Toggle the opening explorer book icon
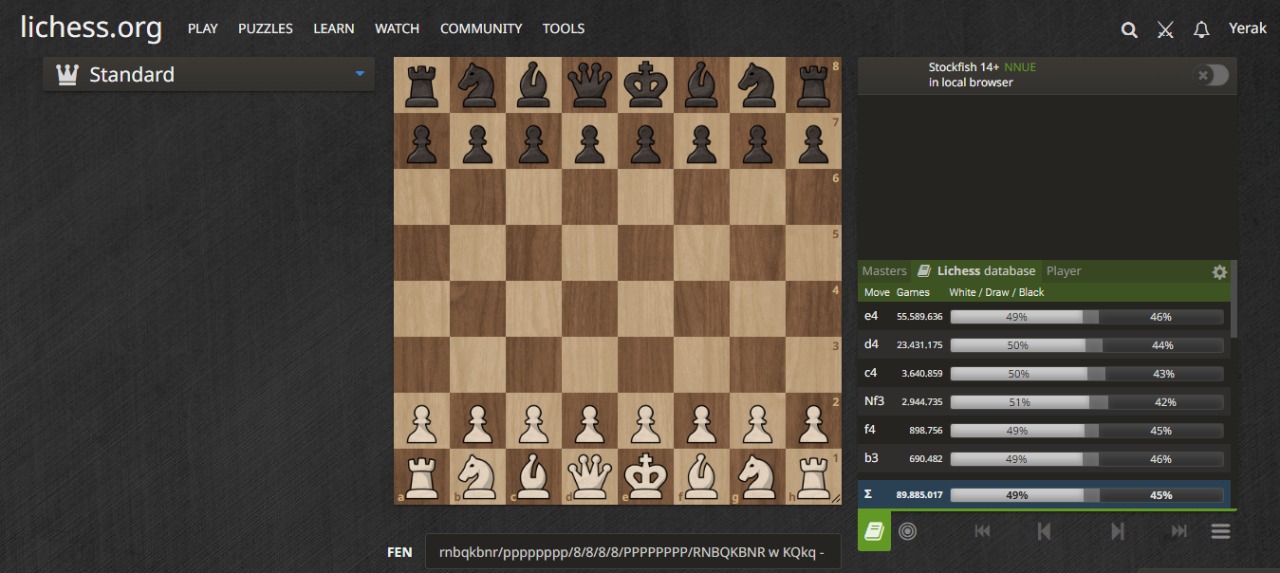Image resolution: width=1280 pixels, height=573 pixels. tap(873, 531)
